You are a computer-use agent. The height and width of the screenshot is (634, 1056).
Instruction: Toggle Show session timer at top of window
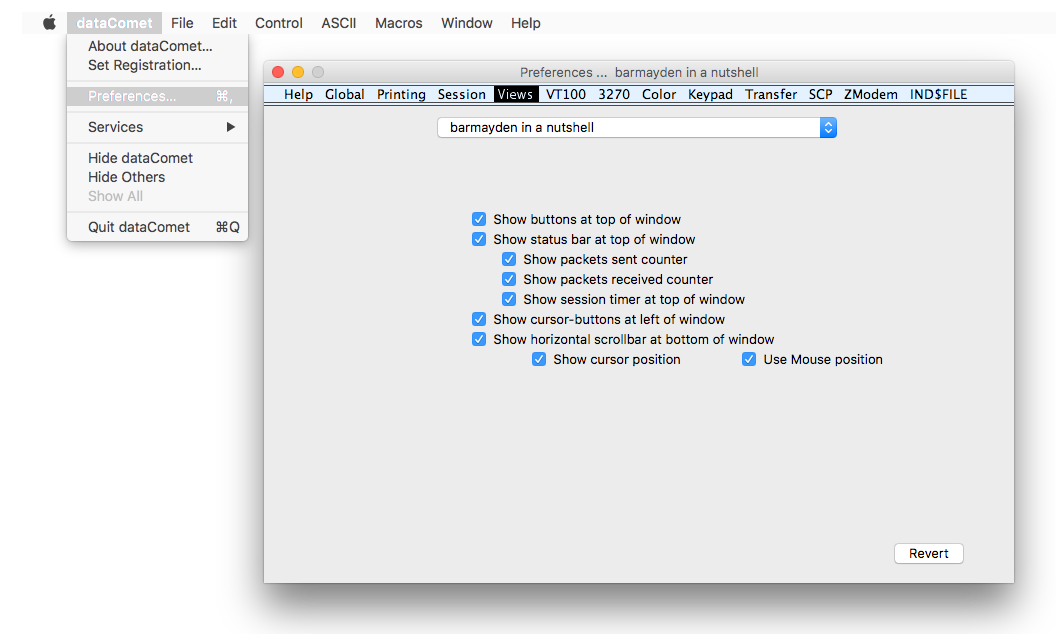(x=509, y=299)
